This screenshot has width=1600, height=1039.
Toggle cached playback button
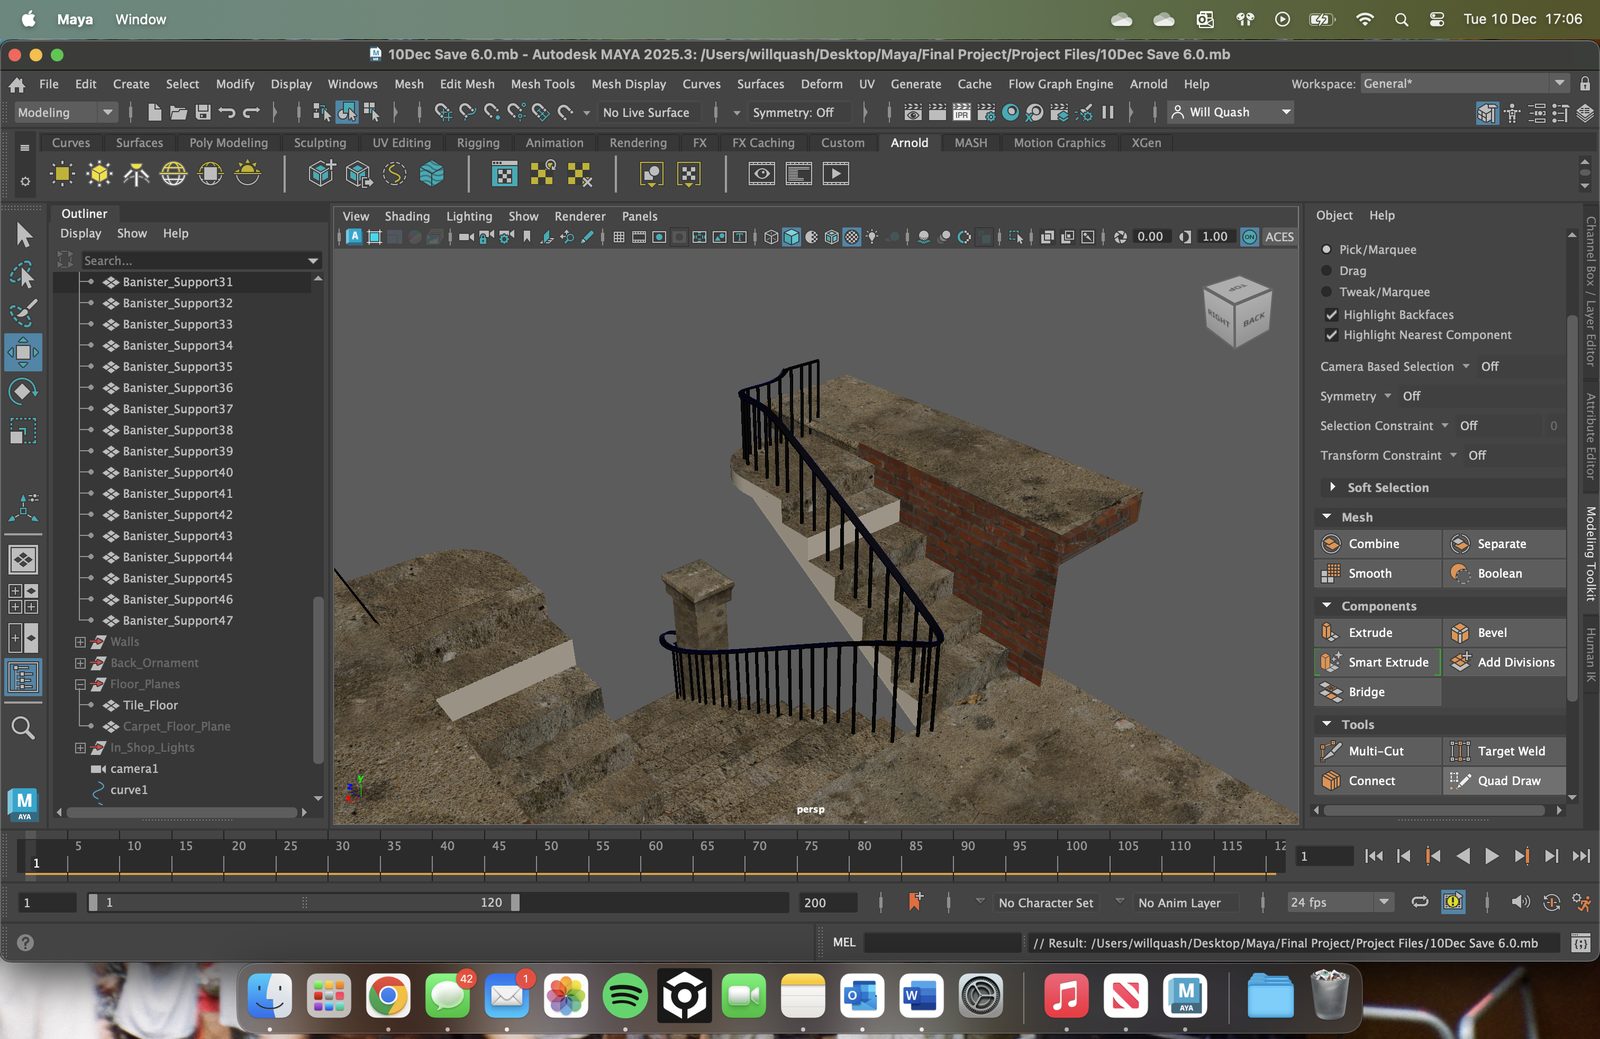1453,902
